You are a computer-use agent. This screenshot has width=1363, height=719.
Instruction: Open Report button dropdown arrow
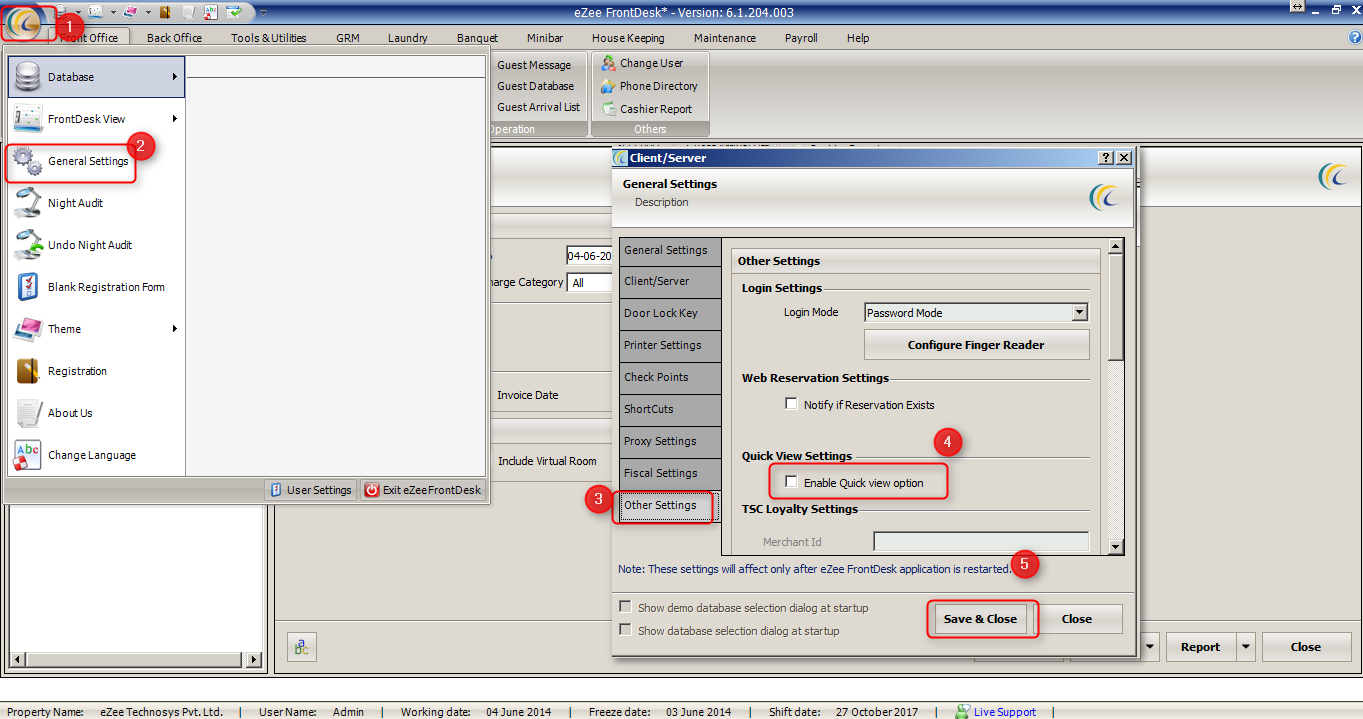click(1246, 647)
